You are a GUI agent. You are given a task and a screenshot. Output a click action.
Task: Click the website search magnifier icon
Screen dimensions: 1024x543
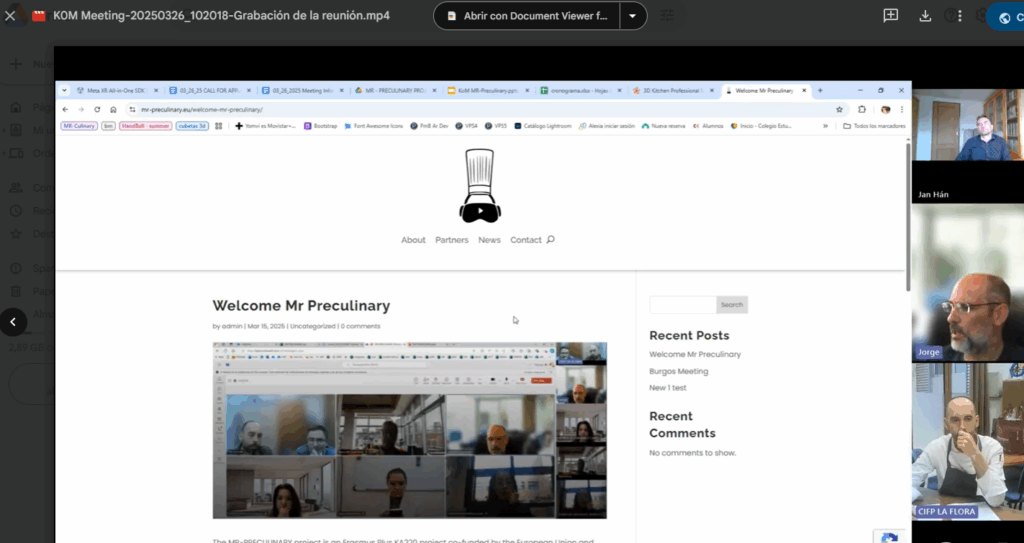point(551,240)
